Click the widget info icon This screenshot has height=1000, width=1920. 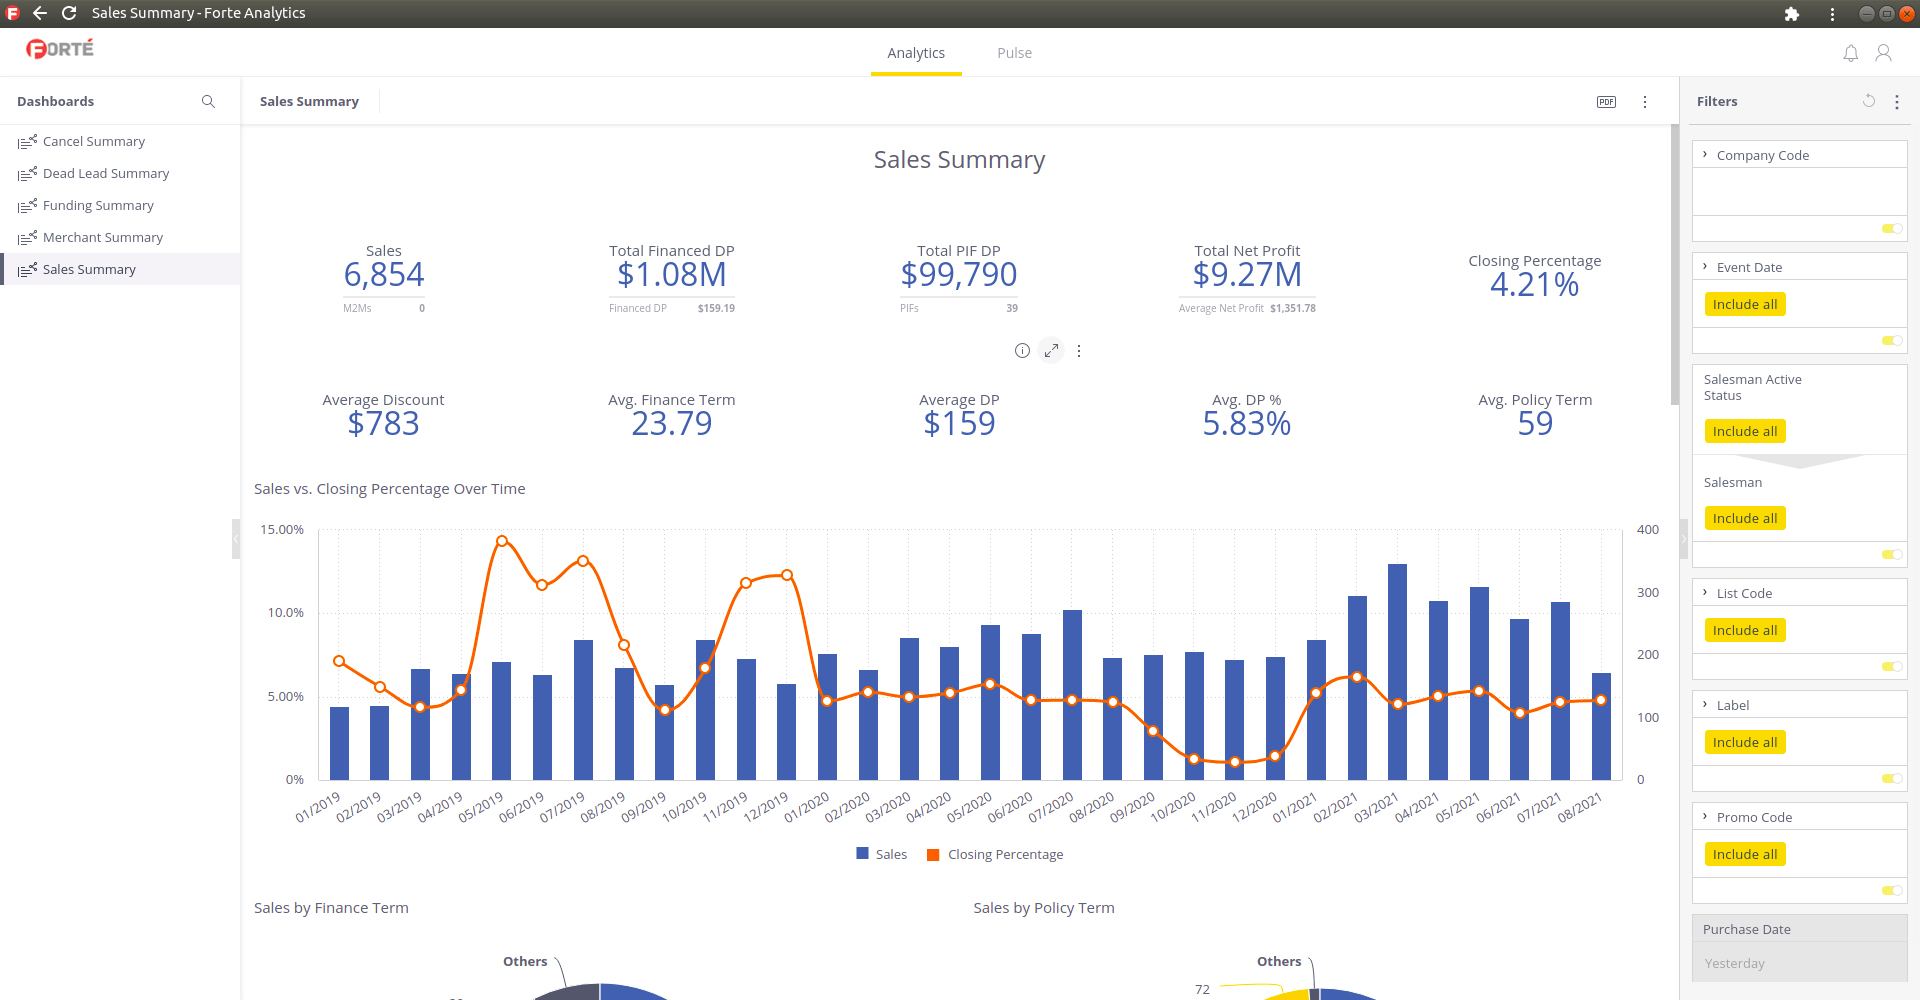point(1022,351)
